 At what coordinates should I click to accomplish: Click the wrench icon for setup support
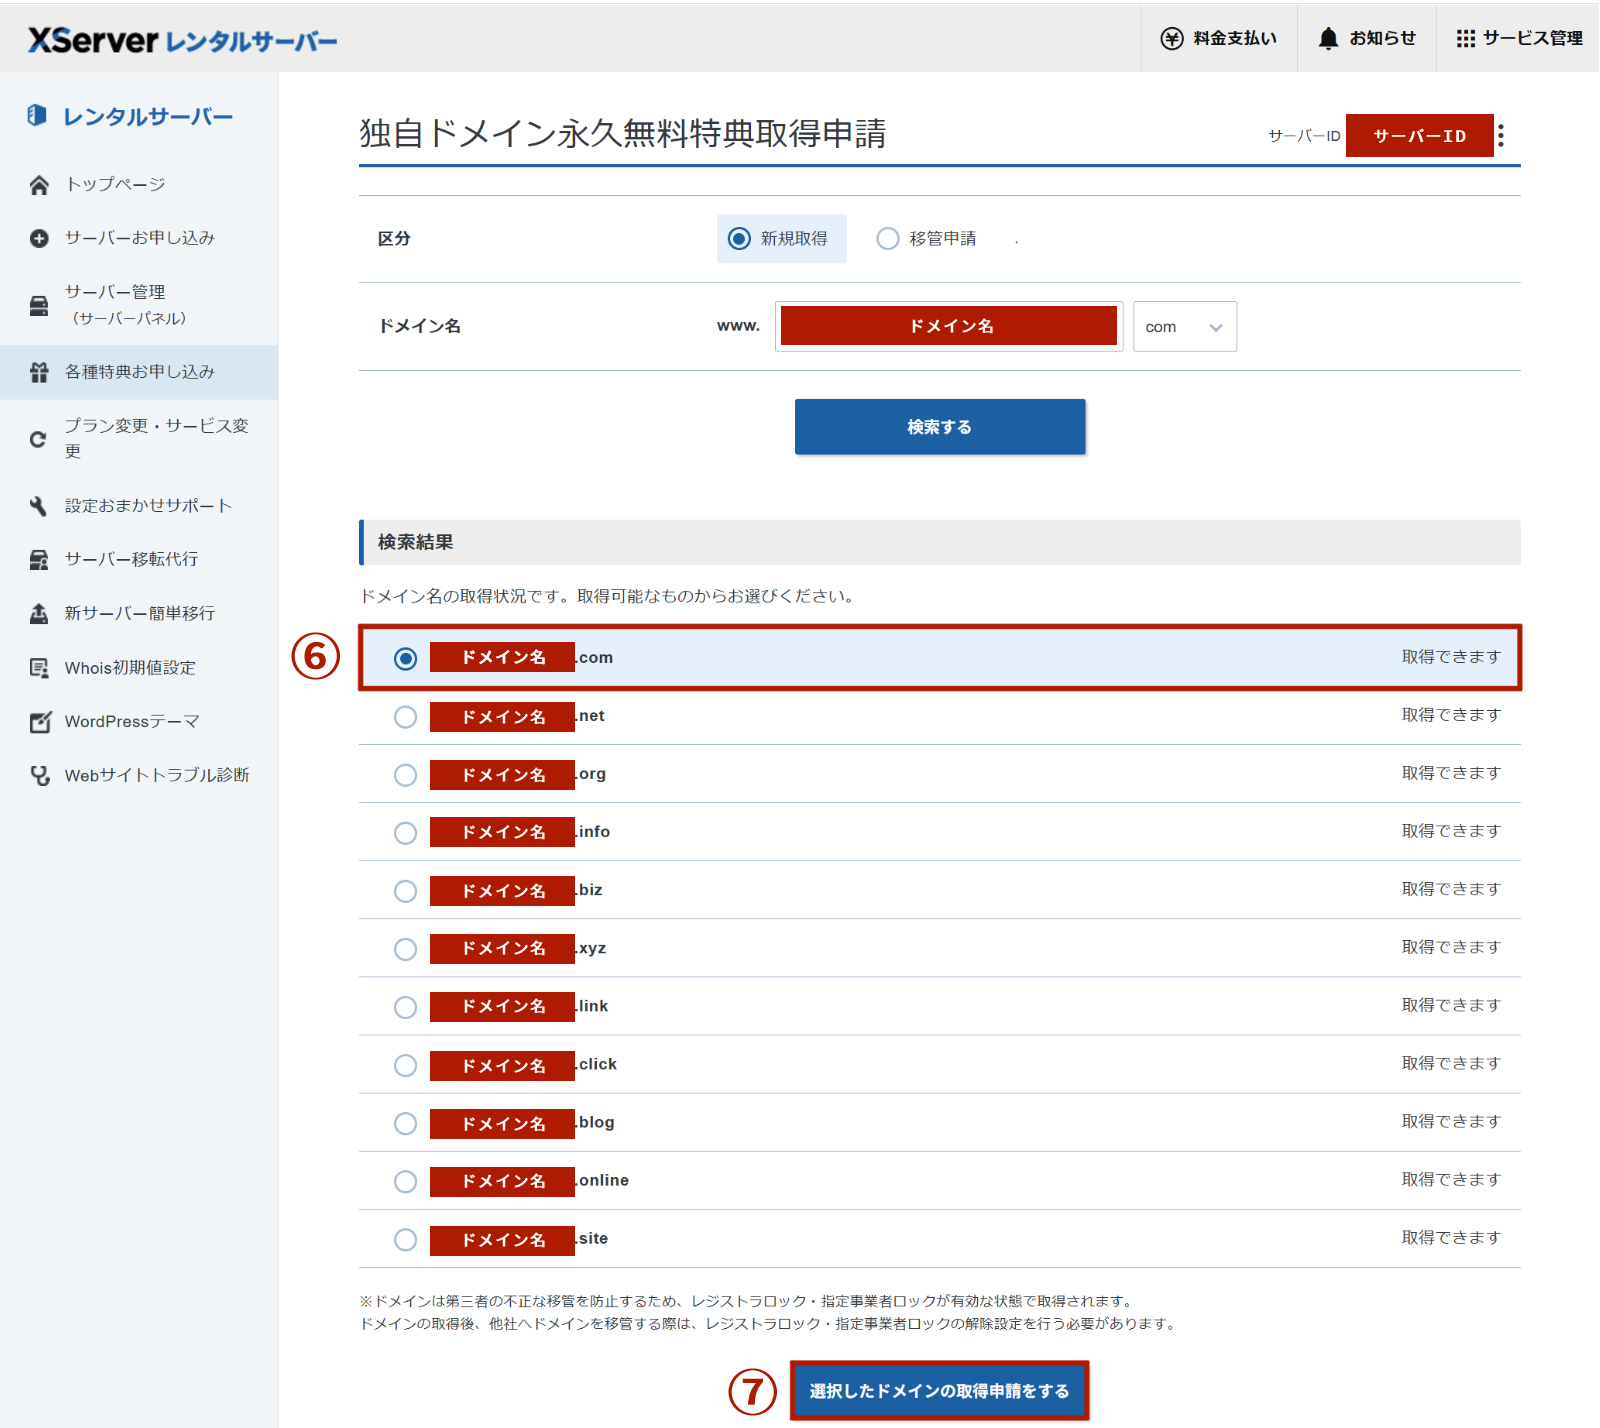pos(39,506)
